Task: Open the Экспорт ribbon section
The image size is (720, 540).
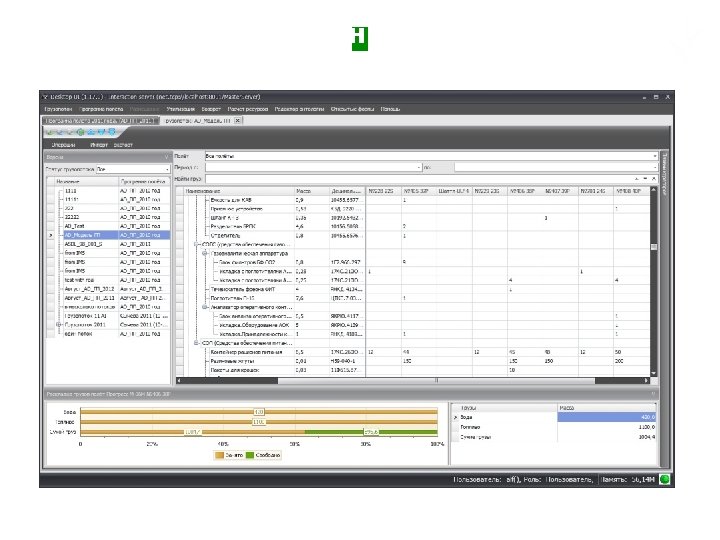Action: click(x=123, y=145)
